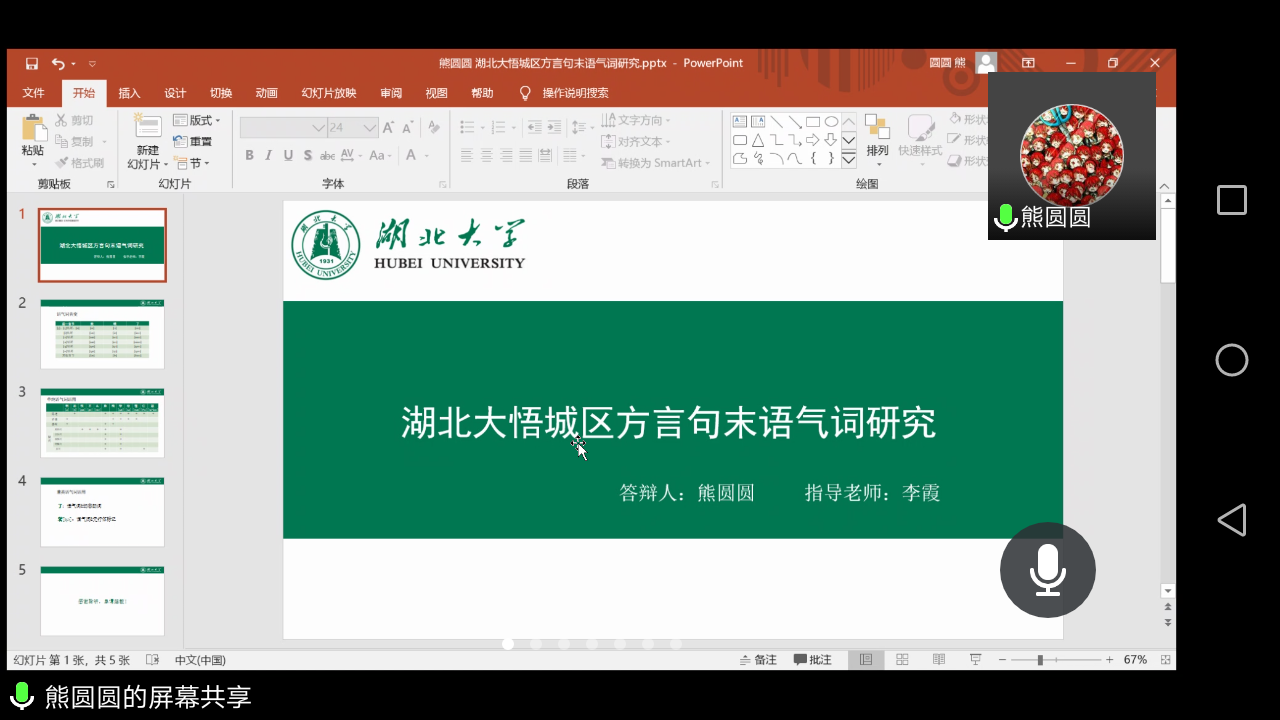Open the font size dropdown
Screen dimensions: 1280x720
369,128
